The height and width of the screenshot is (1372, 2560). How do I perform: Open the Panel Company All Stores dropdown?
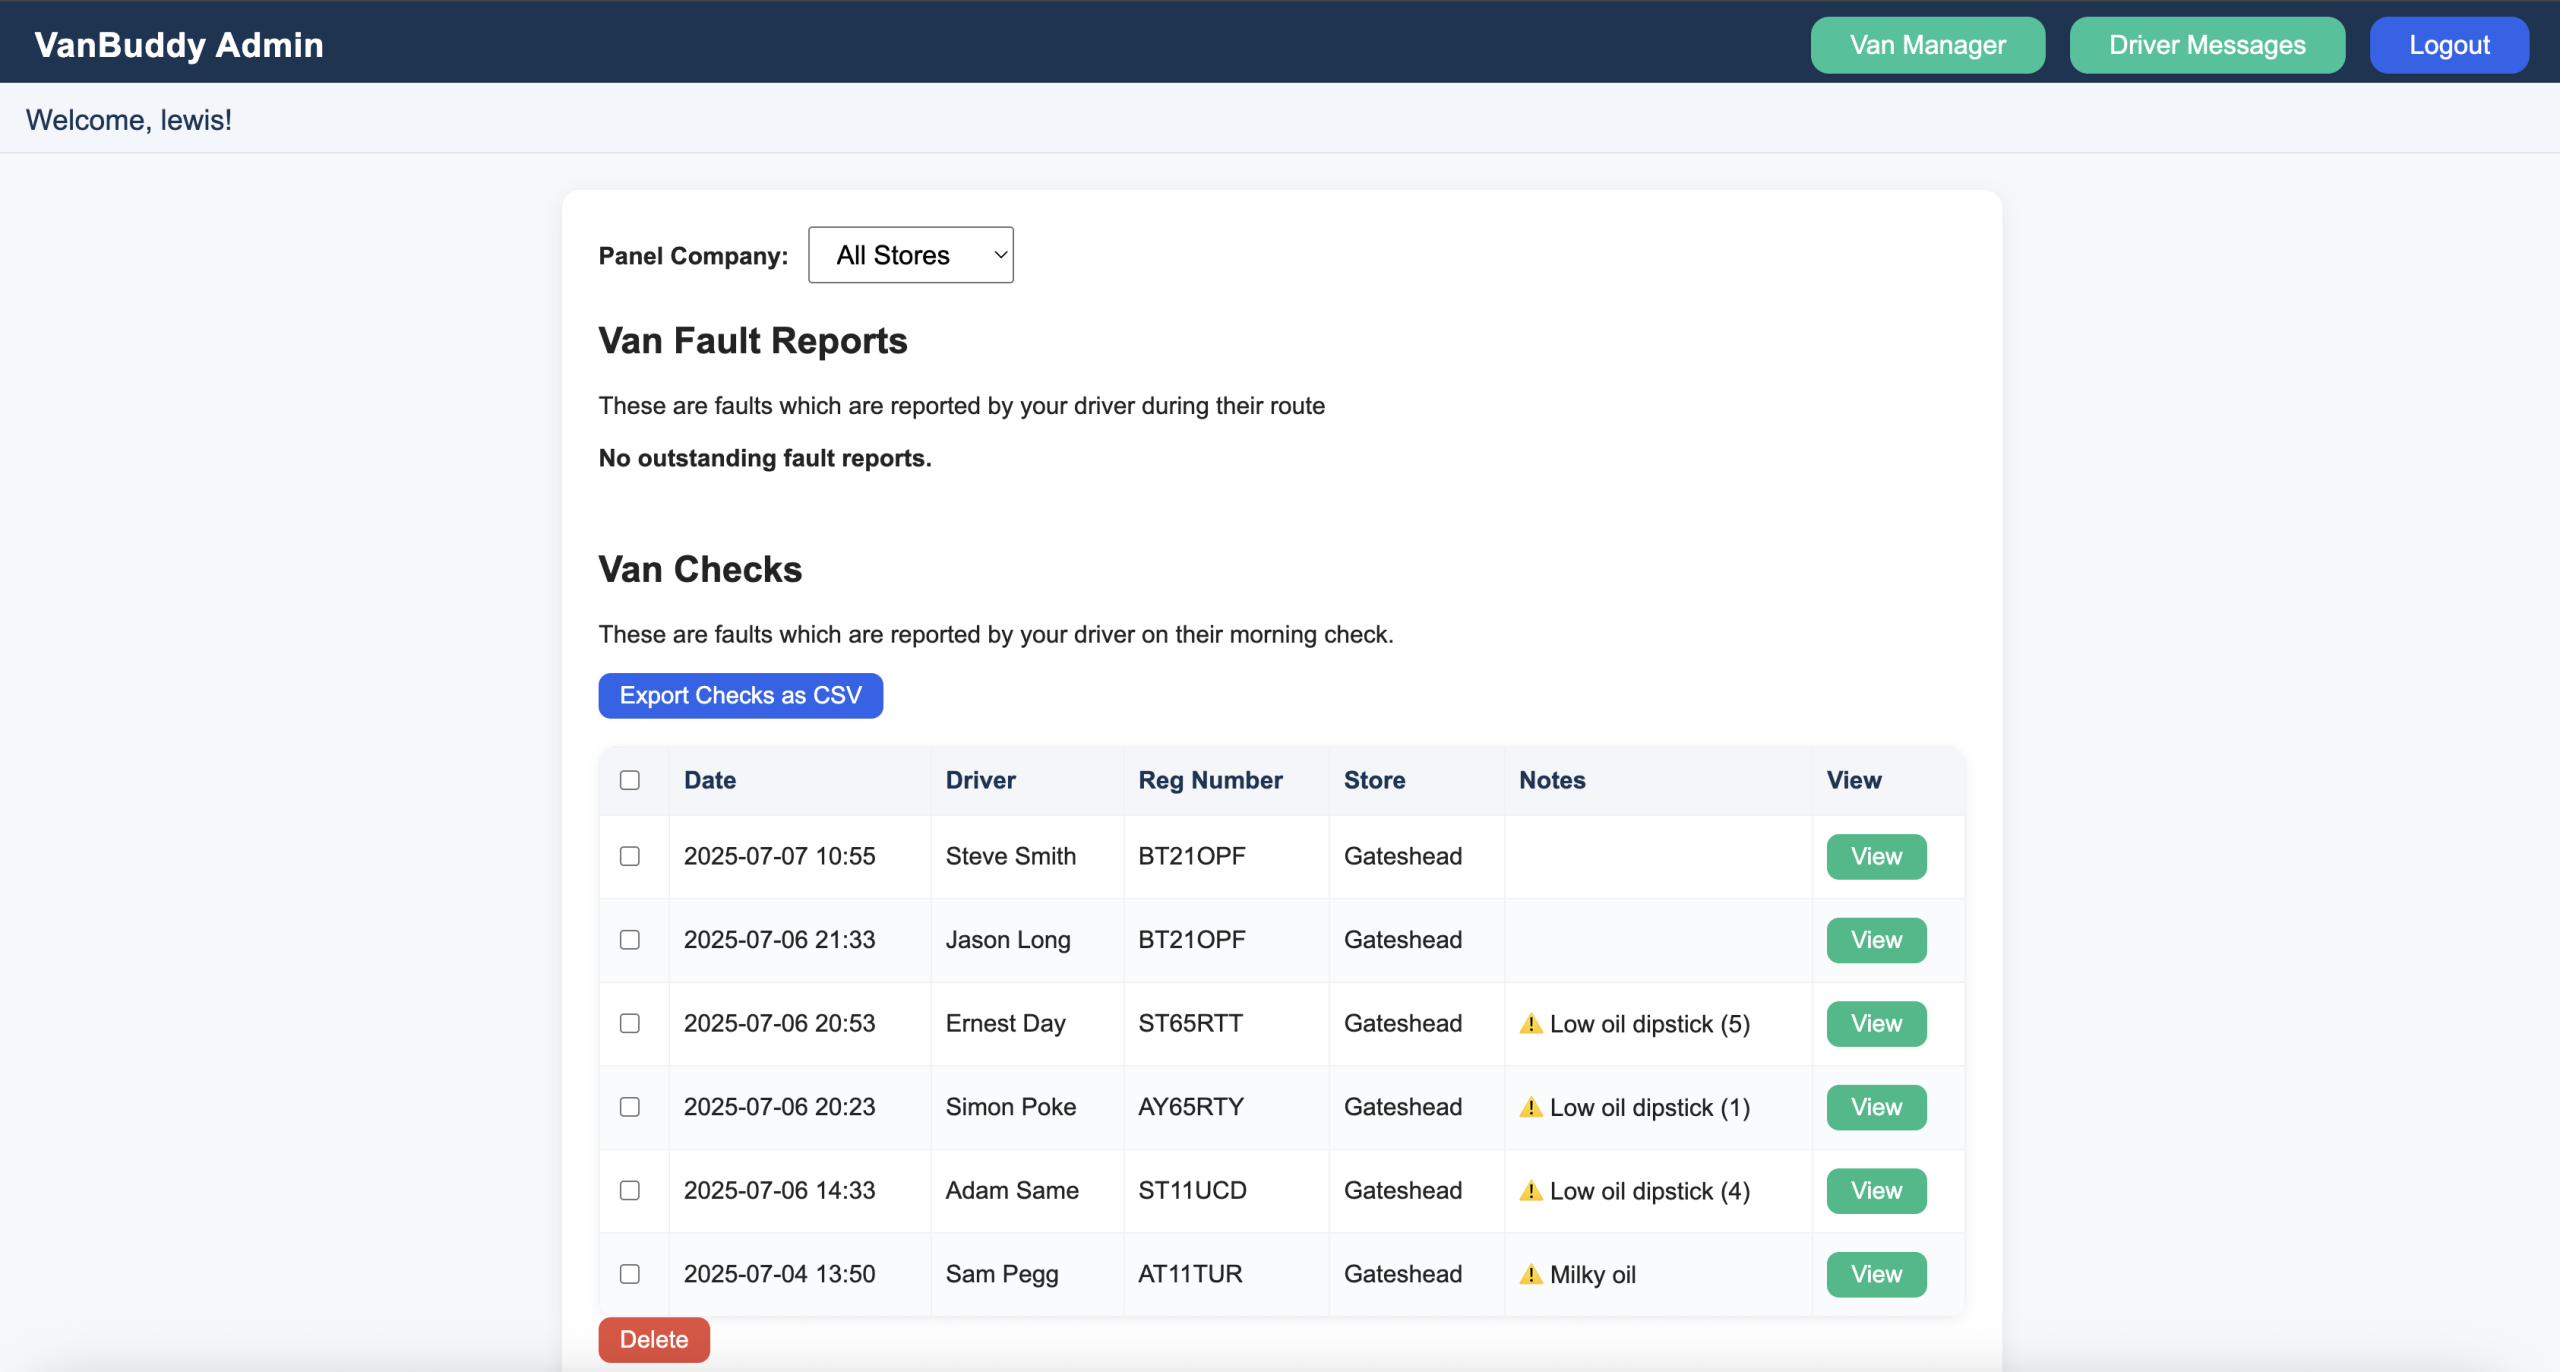click(910, 255)
